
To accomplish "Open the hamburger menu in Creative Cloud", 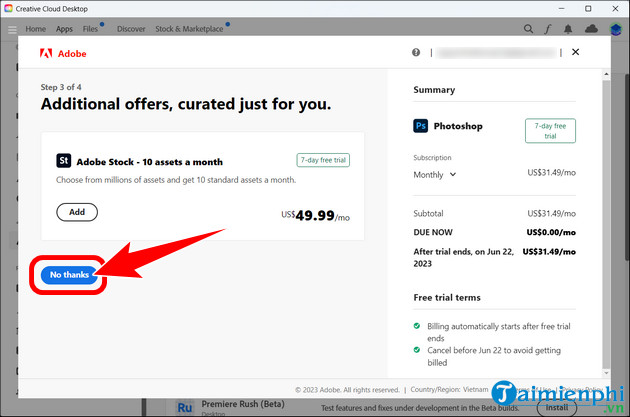I will (12, 29).
